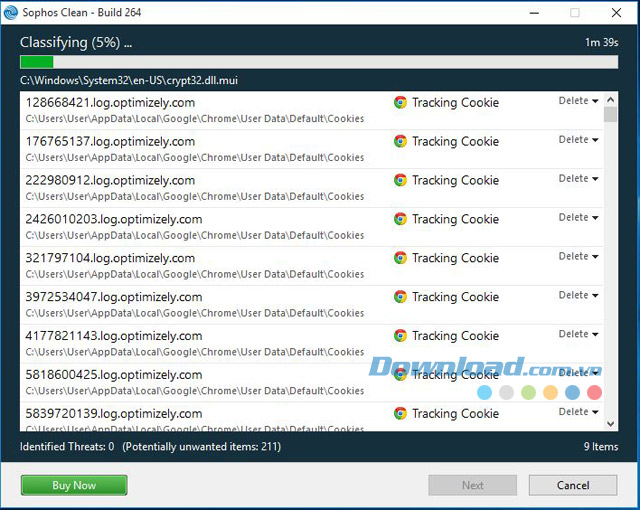This screenshot has width=640, height=510.
Task: Select row 5818600425.log.optimizely.com
Action: pyautogui.click(x=311, y=383)
